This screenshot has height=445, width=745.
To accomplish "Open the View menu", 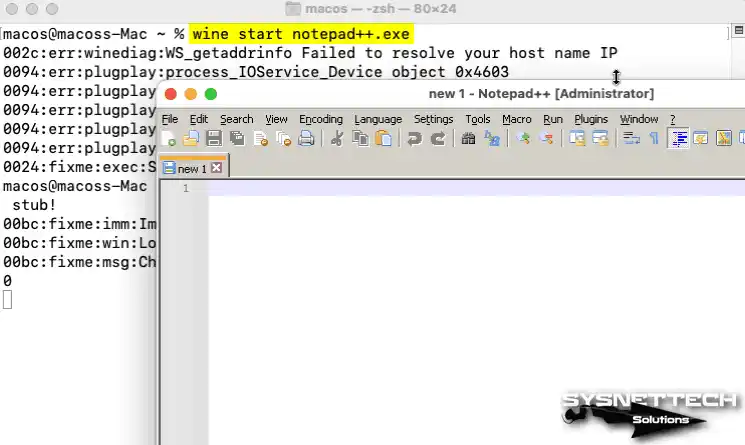I will click(x=276, y=119).
